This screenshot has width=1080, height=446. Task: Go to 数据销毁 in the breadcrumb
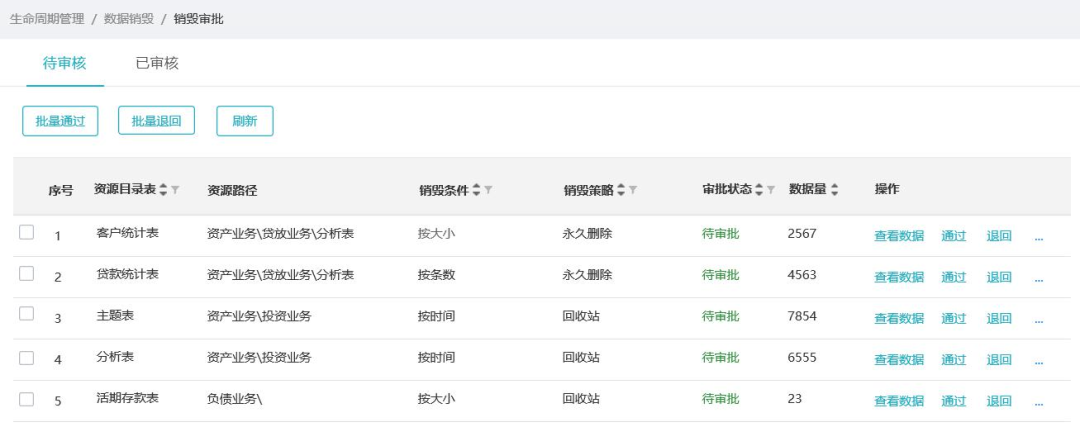(129, 19)
